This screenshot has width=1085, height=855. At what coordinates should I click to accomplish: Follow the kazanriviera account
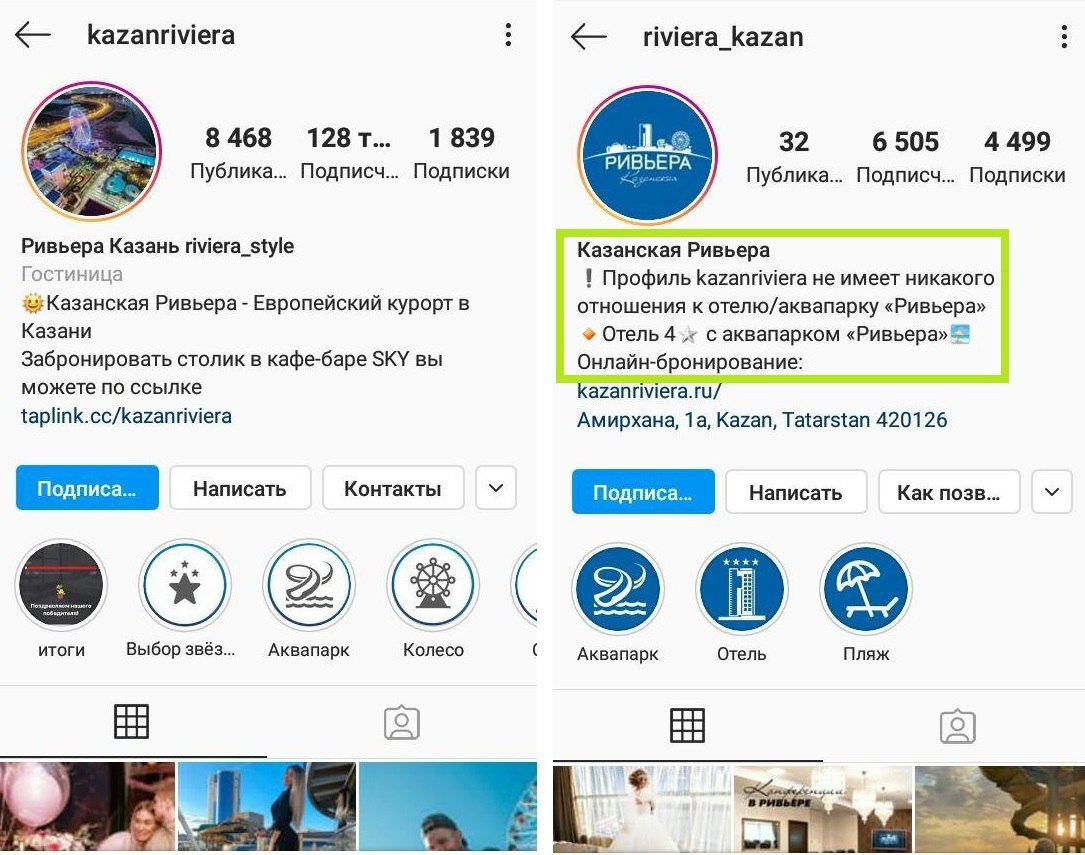coord(87,488)
